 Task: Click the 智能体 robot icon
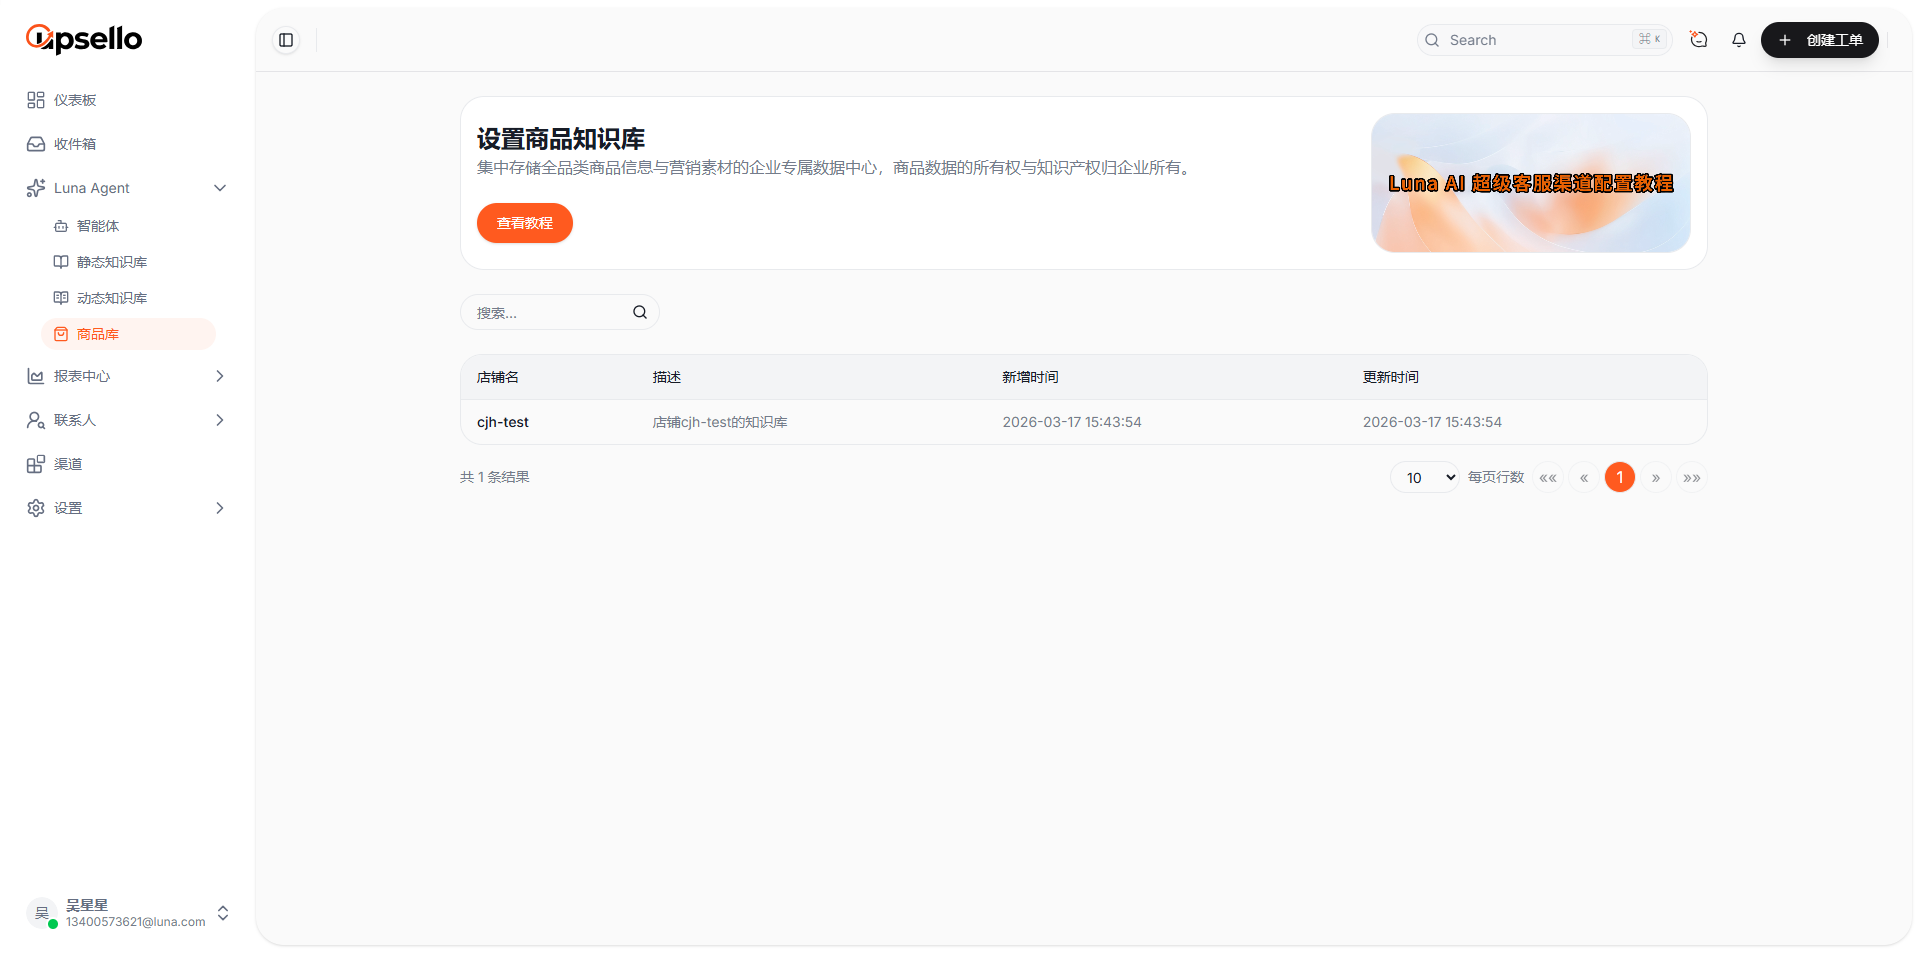pos(61,226)
